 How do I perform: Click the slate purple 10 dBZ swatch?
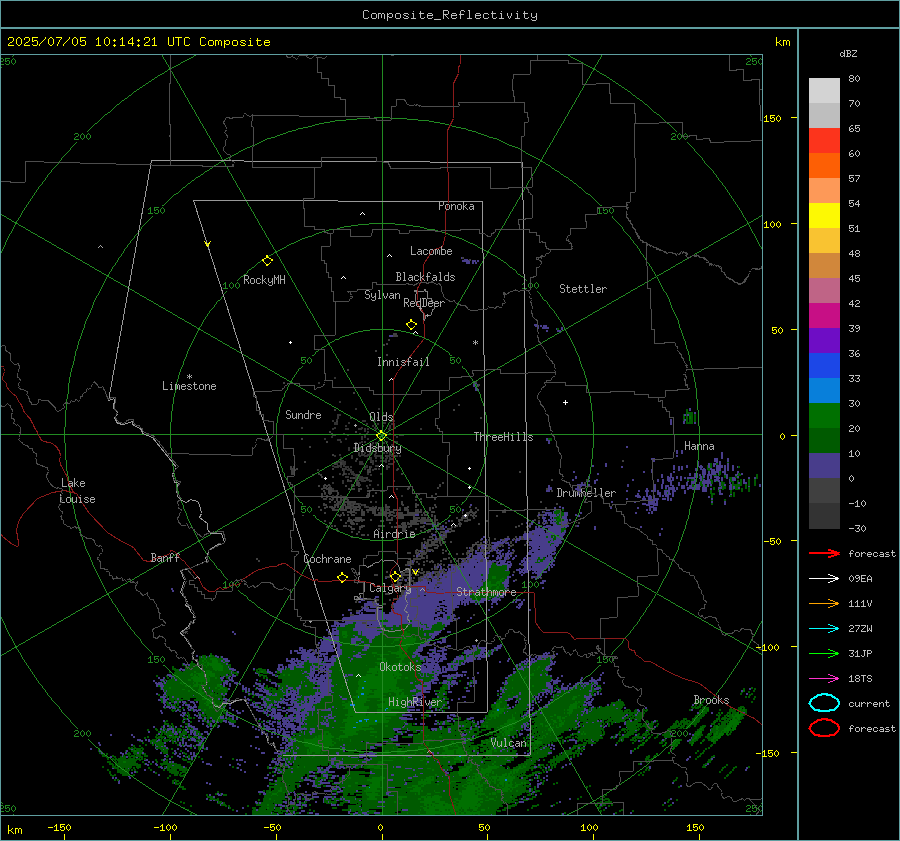click(824, 466)
